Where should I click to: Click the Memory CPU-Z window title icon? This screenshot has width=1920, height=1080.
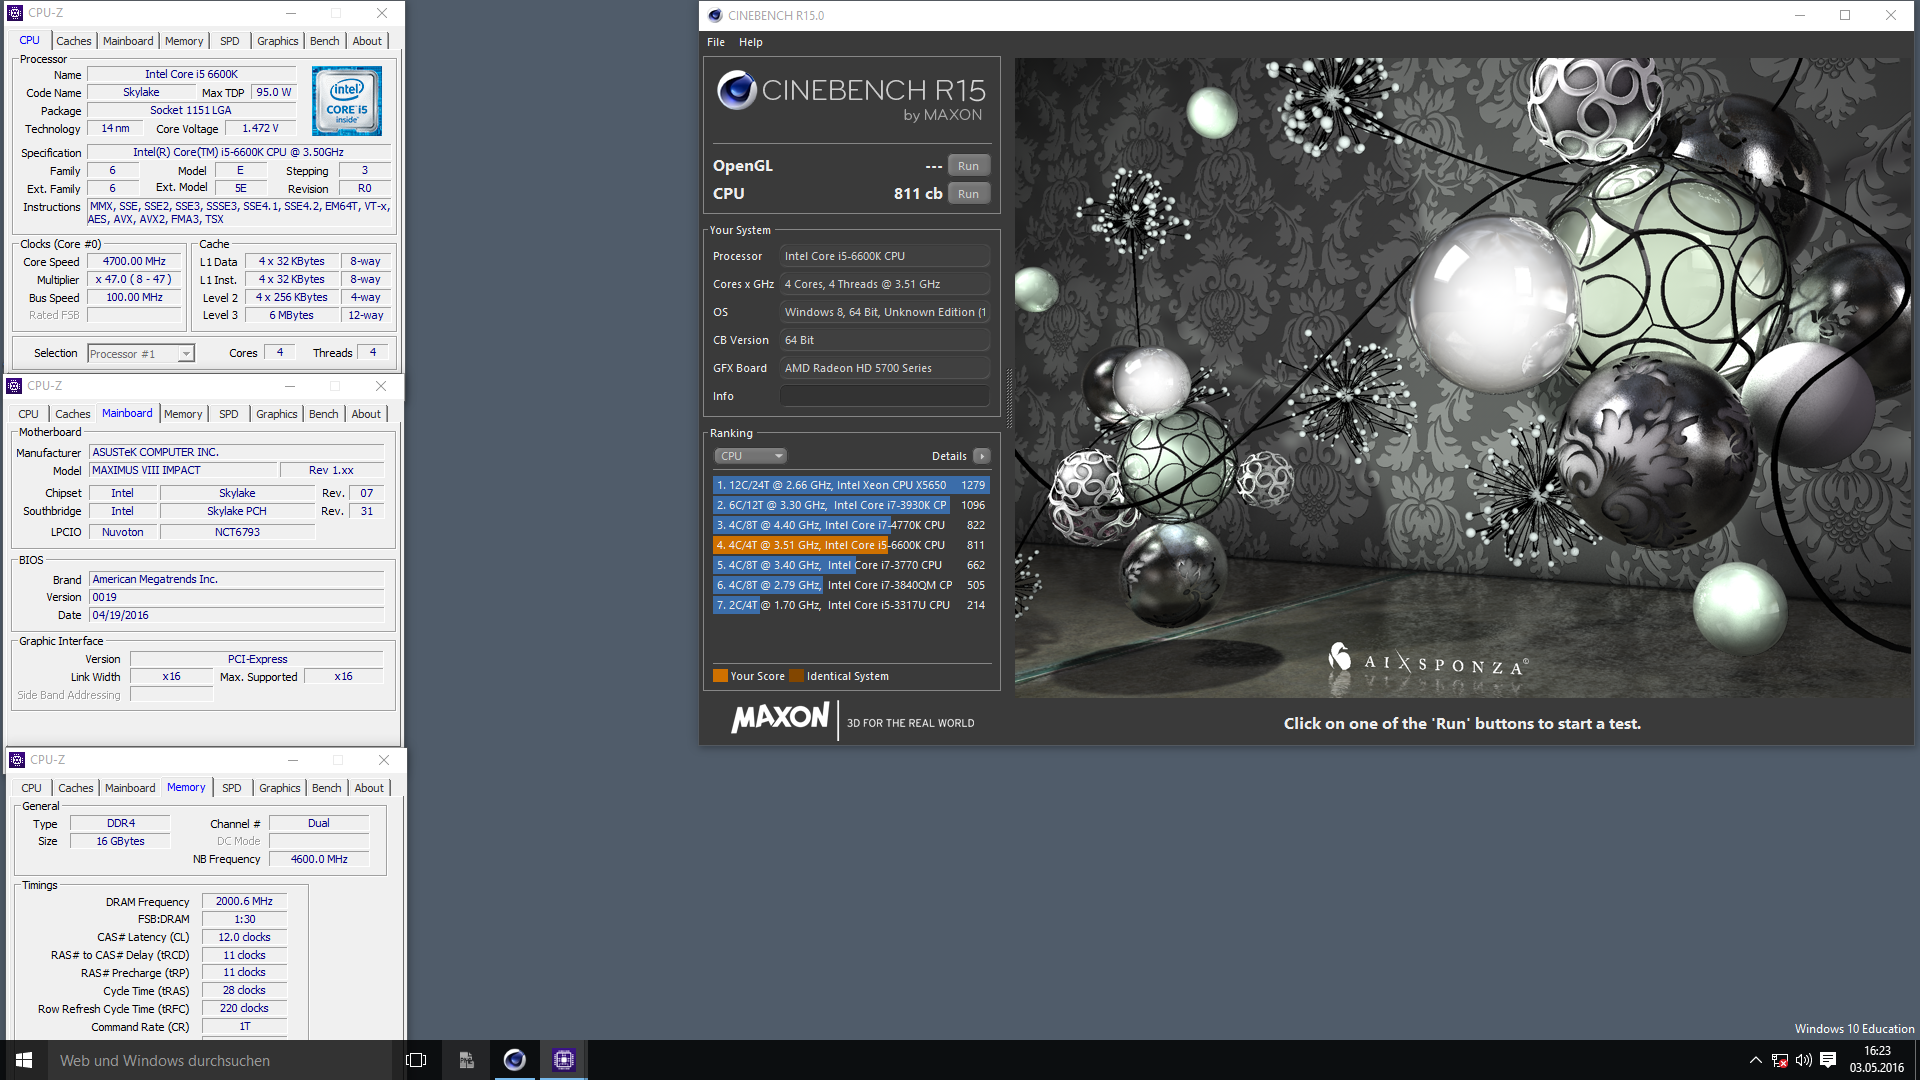pyautogui.click(x=17, y=760)
